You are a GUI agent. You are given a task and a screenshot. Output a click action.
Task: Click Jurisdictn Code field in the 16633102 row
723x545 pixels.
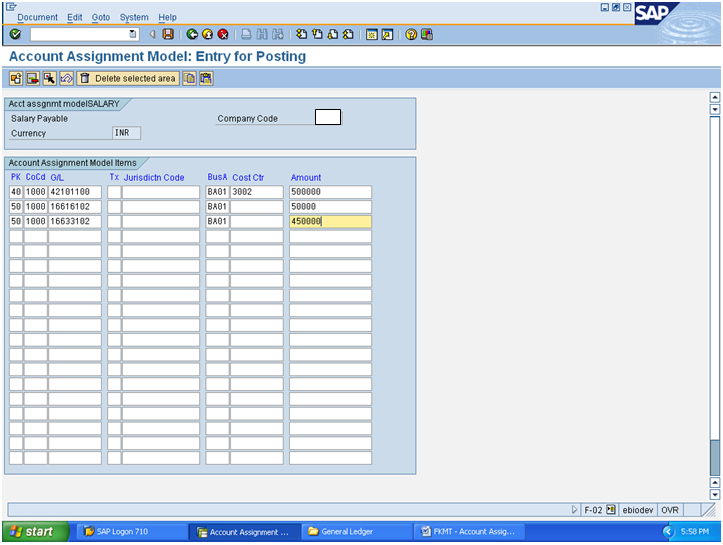(161, 221)
